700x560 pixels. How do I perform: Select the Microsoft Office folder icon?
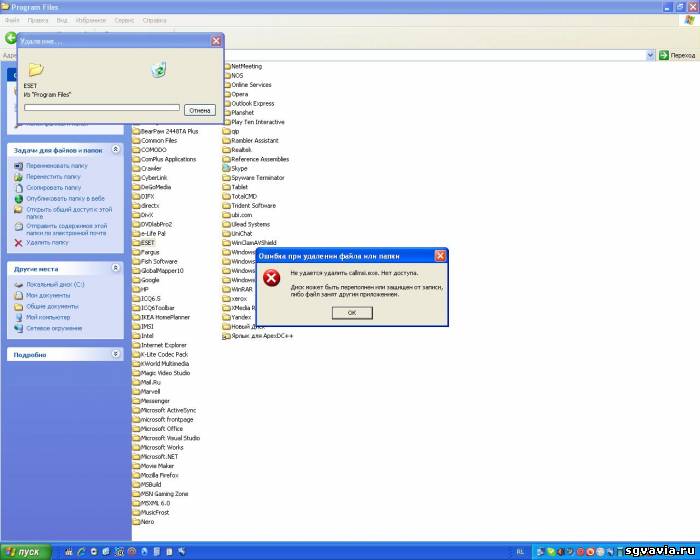(136, 429)
